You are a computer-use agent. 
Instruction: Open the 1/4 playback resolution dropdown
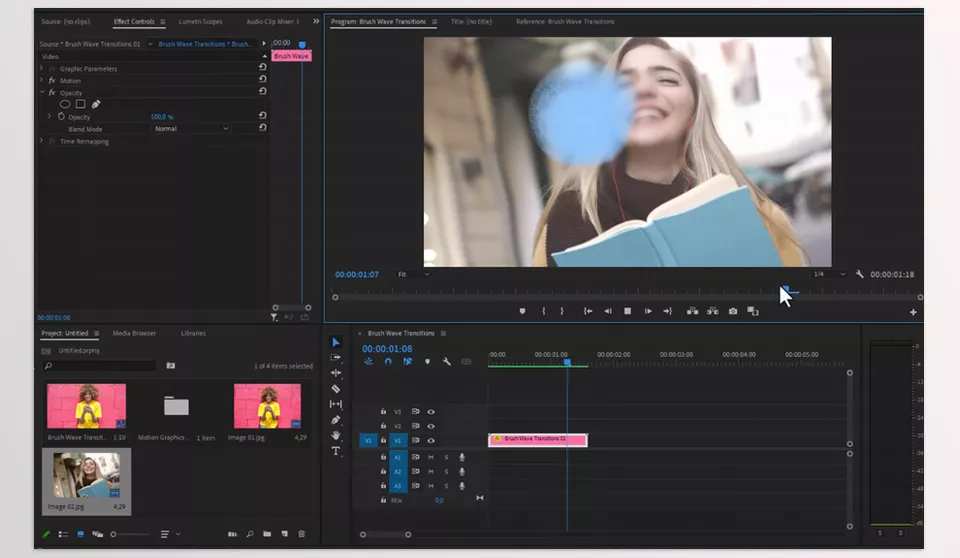tap(829, 274)
